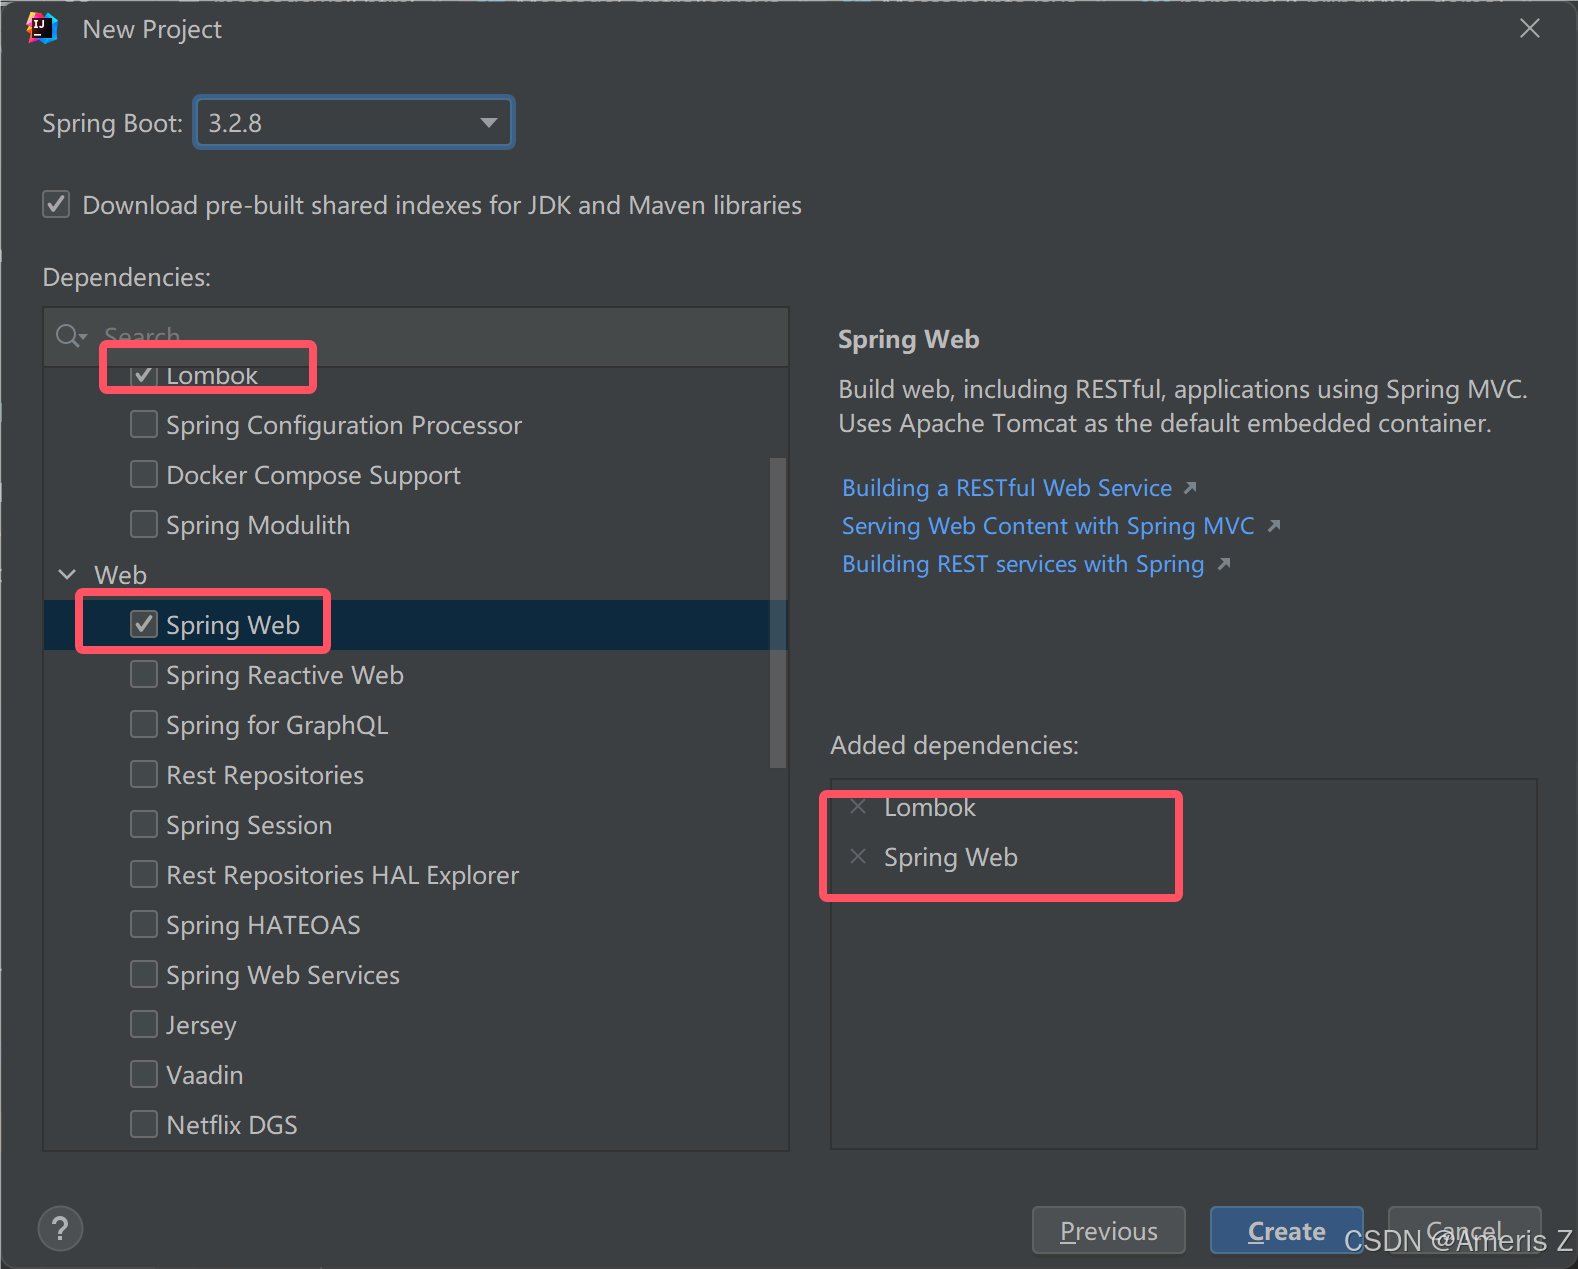Enable Docker Compose Support checkbox

(144, 474)
